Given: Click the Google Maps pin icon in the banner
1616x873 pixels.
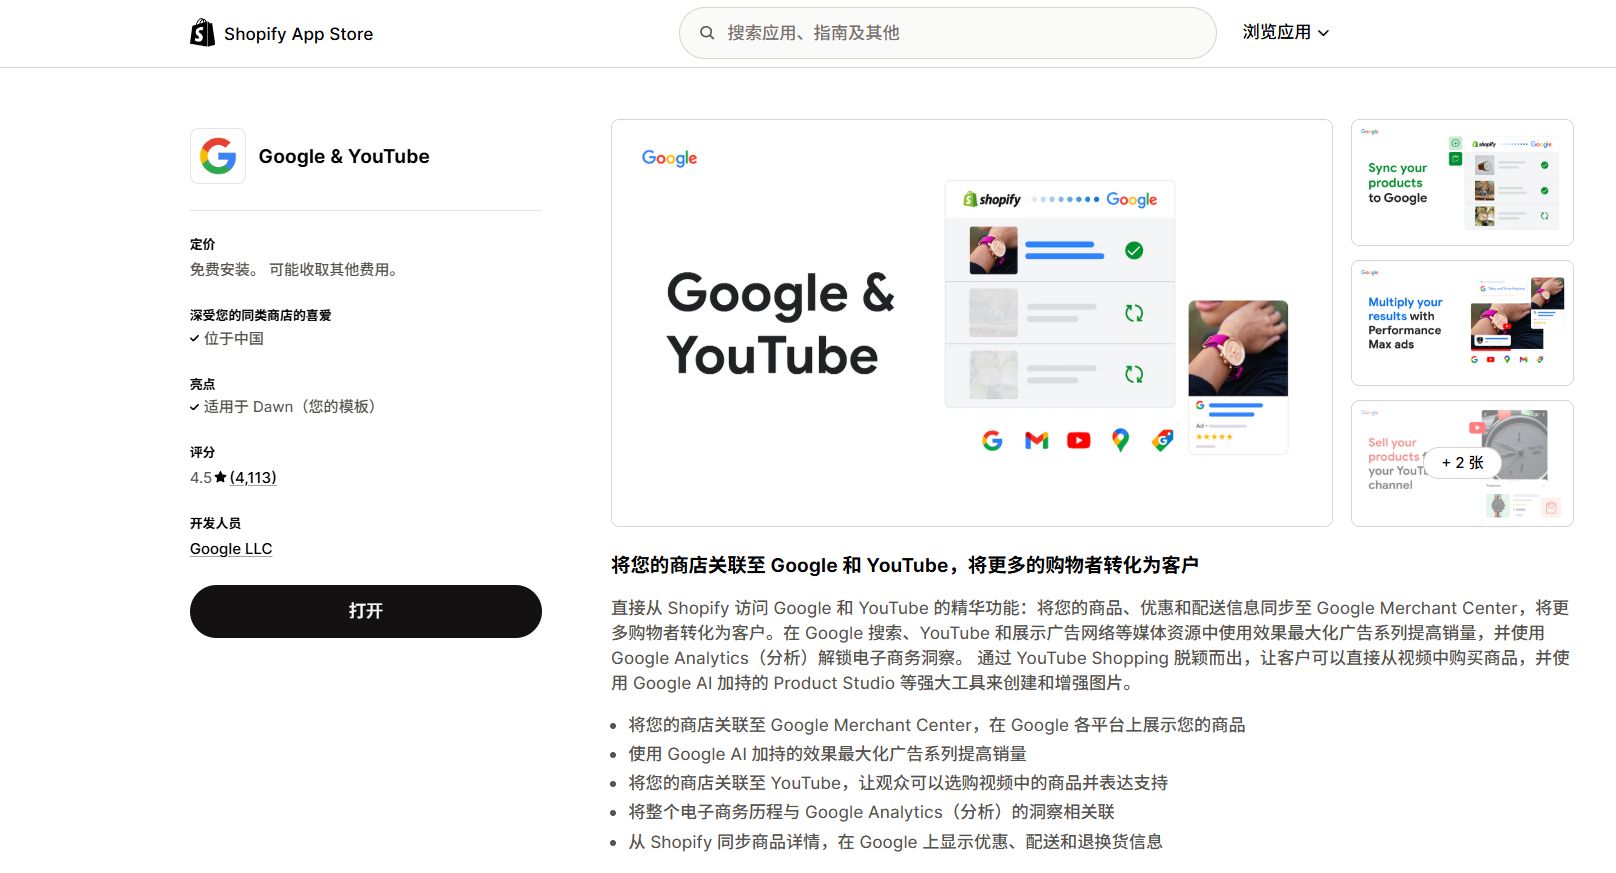Looking at the screenshot, I should click(1120, 440).
